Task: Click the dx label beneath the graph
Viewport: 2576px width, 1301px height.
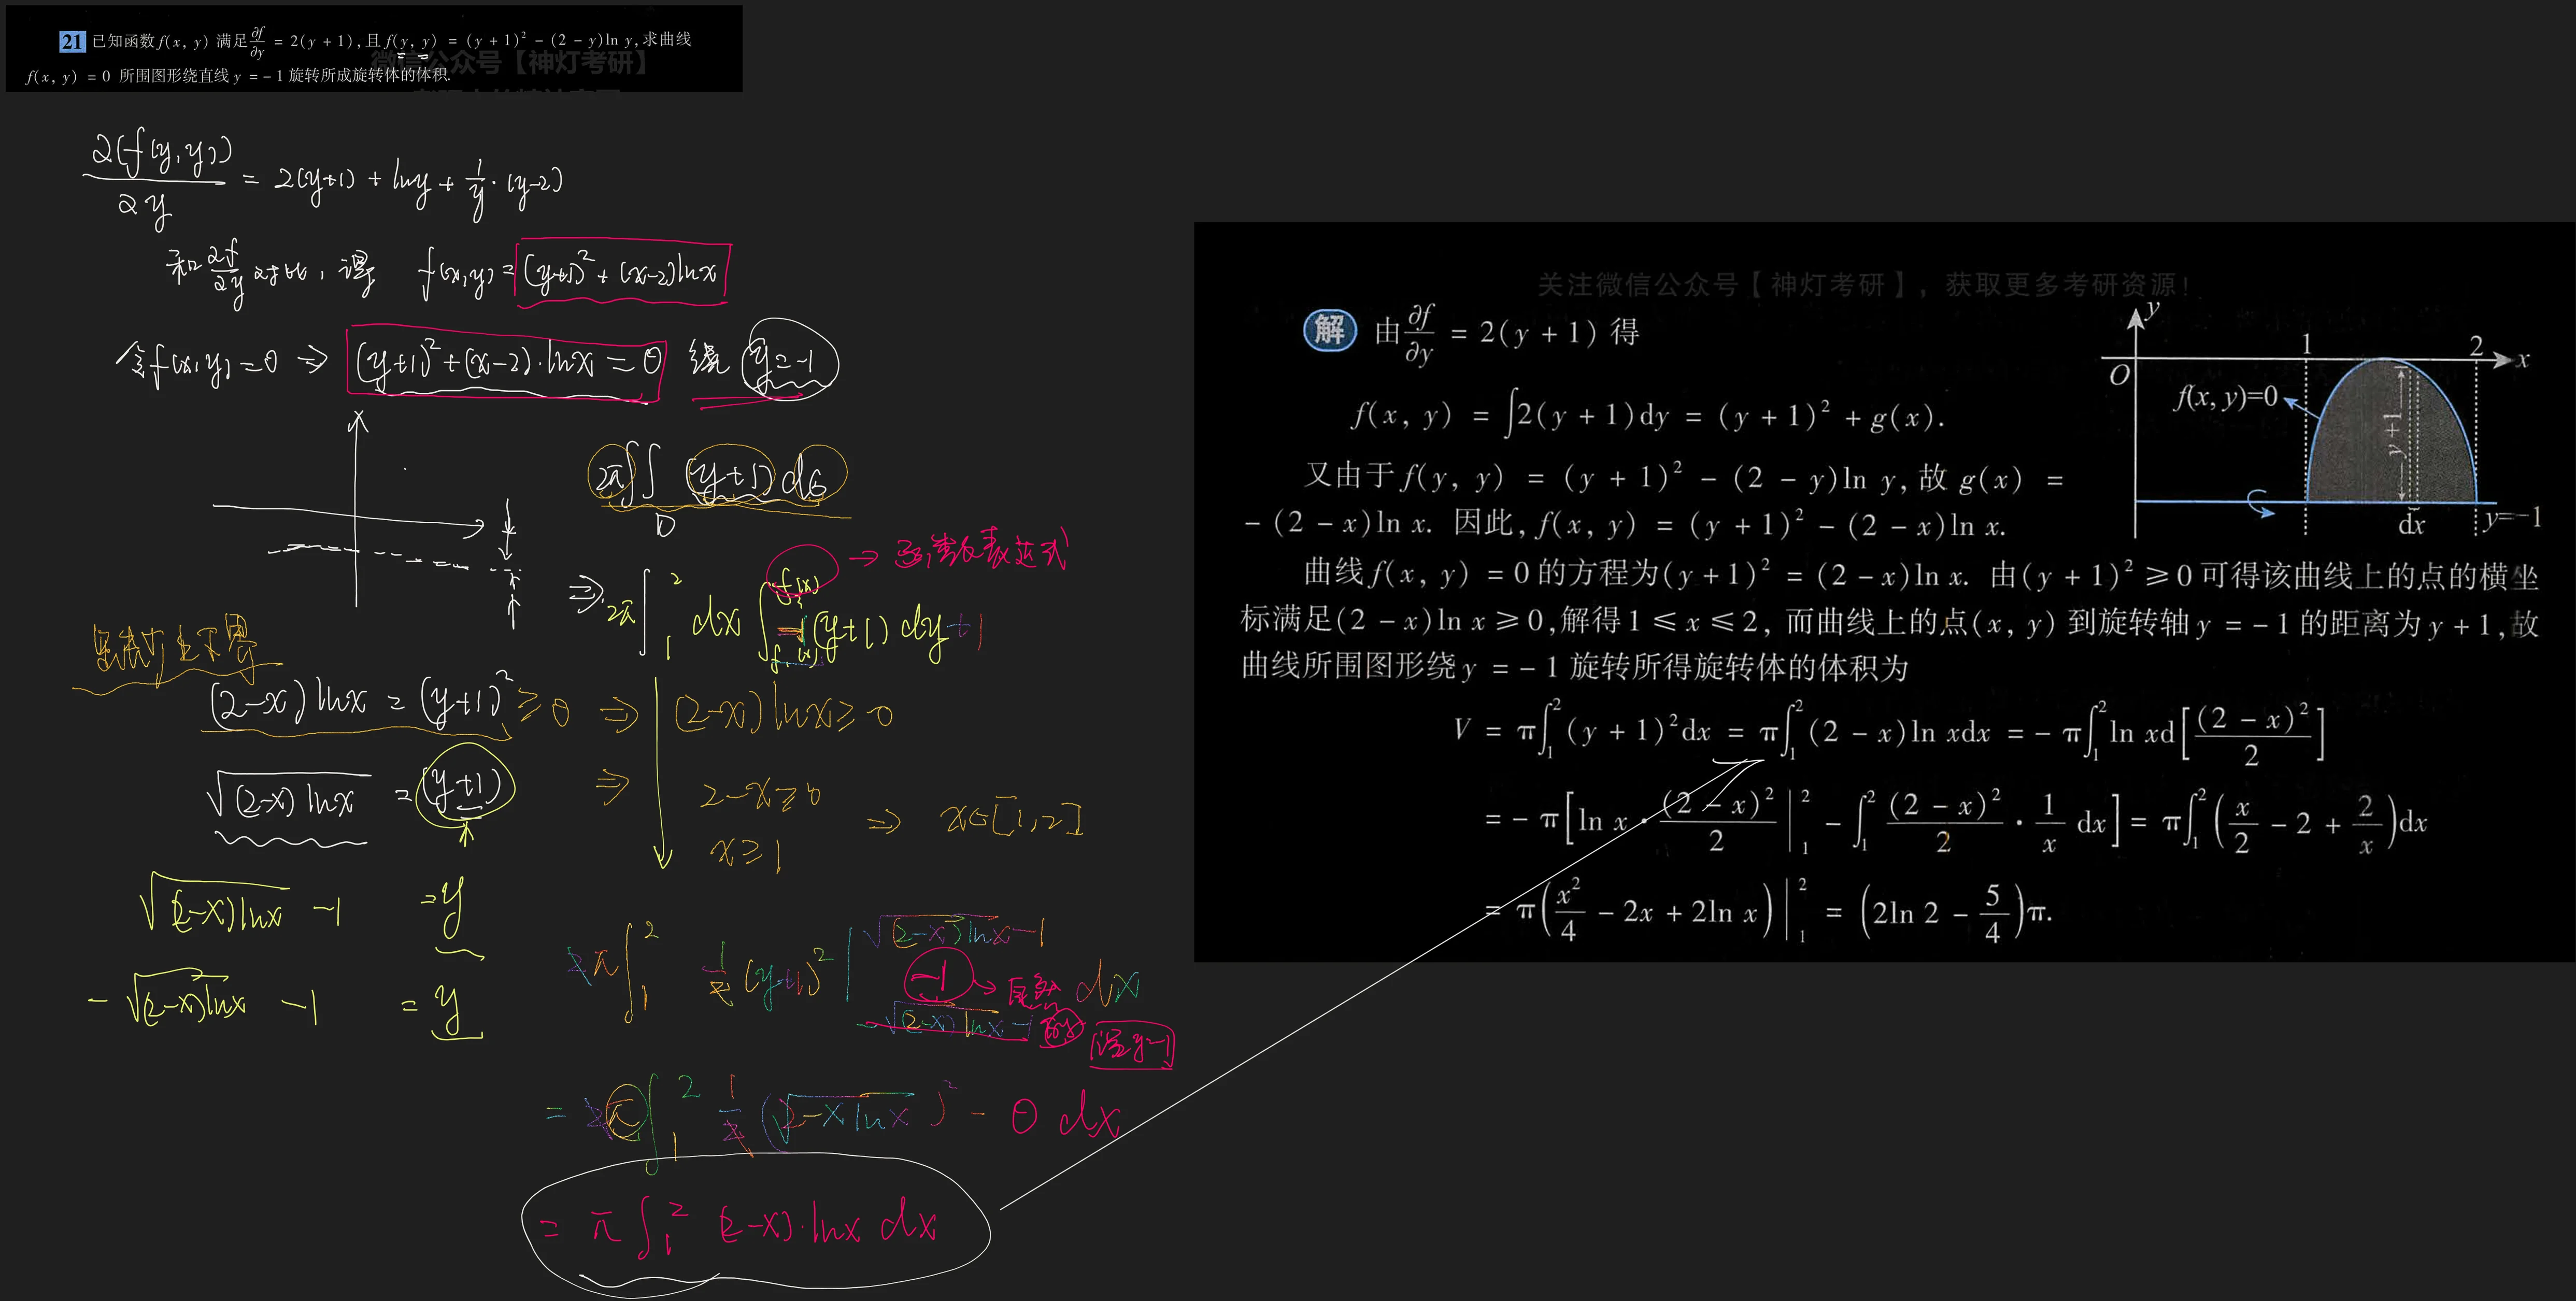Action: (x=2411, y=524)
